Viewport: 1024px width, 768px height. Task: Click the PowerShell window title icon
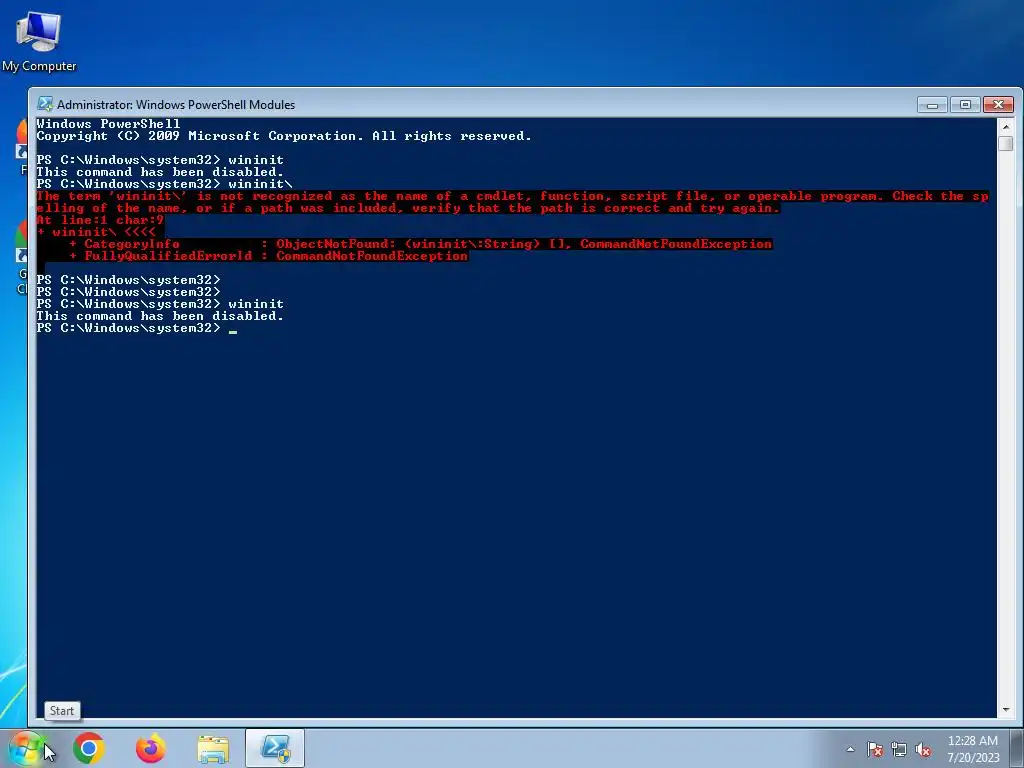(x=44, y=104)
